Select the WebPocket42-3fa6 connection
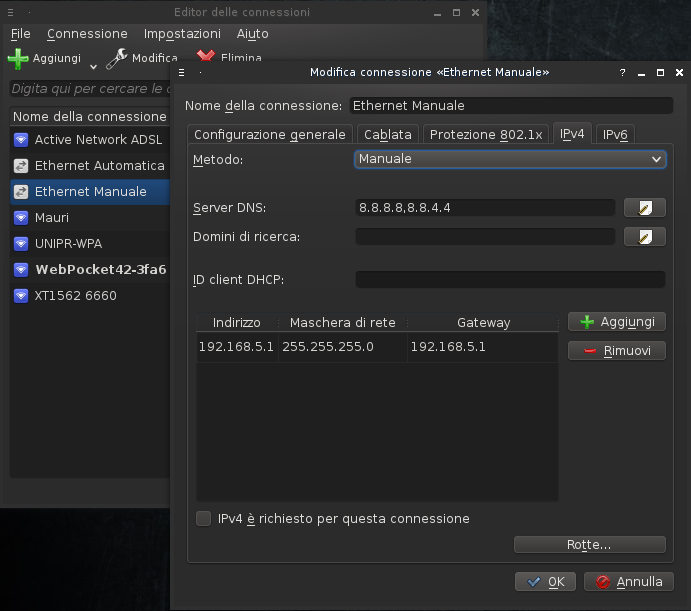This screenshot has height=611, width=691. click(x=100, y=270)
